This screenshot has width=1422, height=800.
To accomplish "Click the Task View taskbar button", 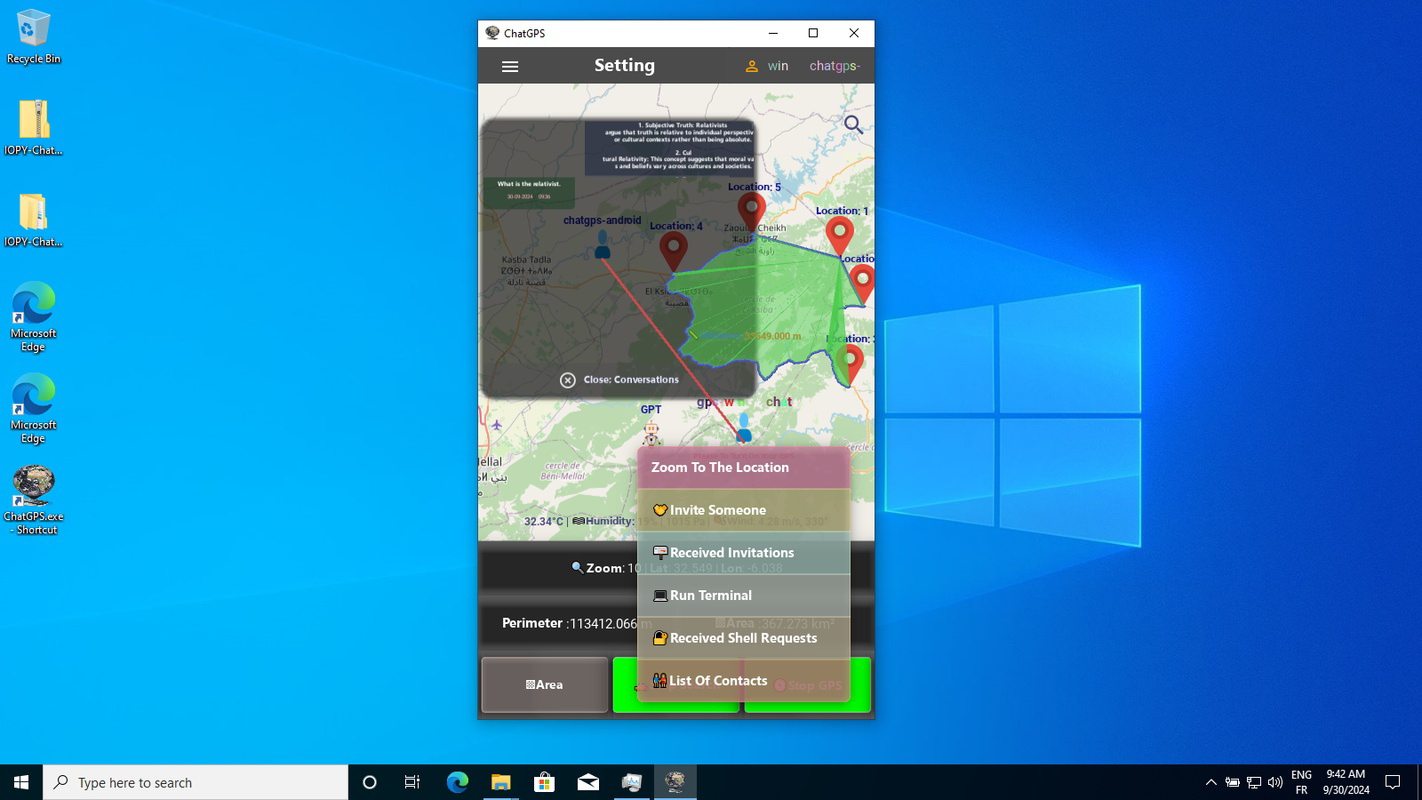I will point(412,782).
